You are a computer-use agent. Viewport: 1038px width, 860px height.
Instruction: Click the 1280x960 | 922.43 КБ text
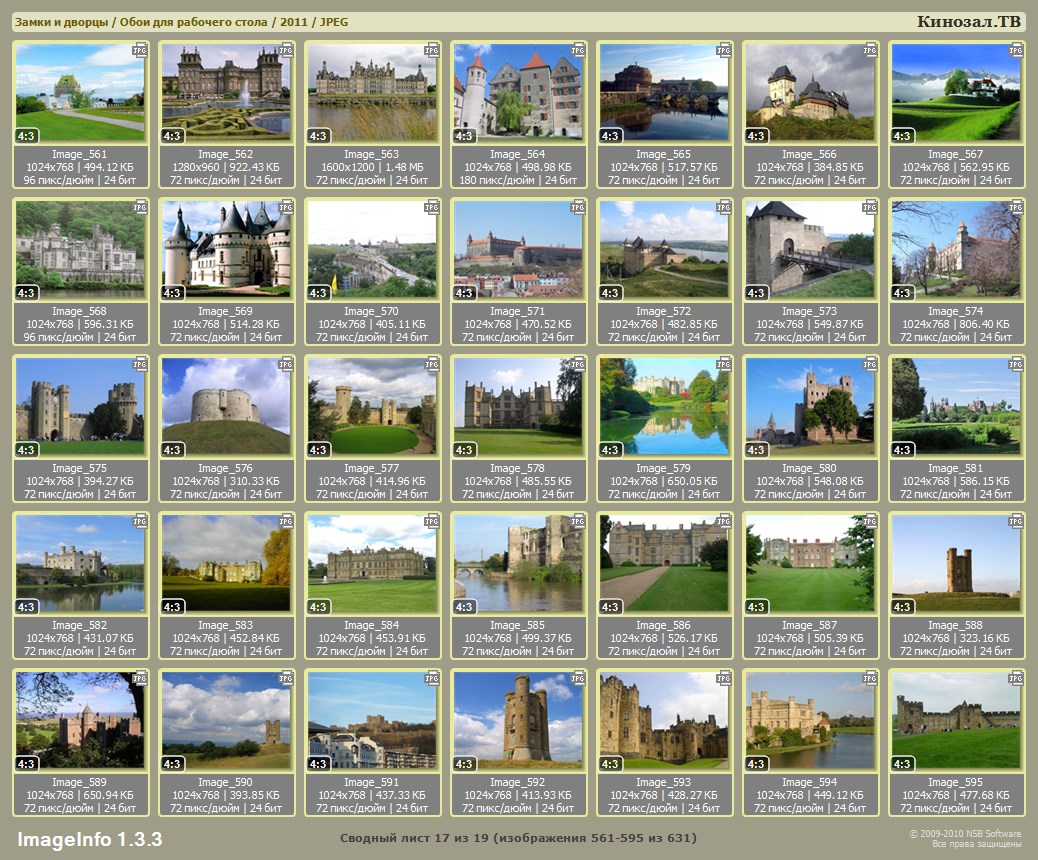pyautogui.click(x=226, y=167)
